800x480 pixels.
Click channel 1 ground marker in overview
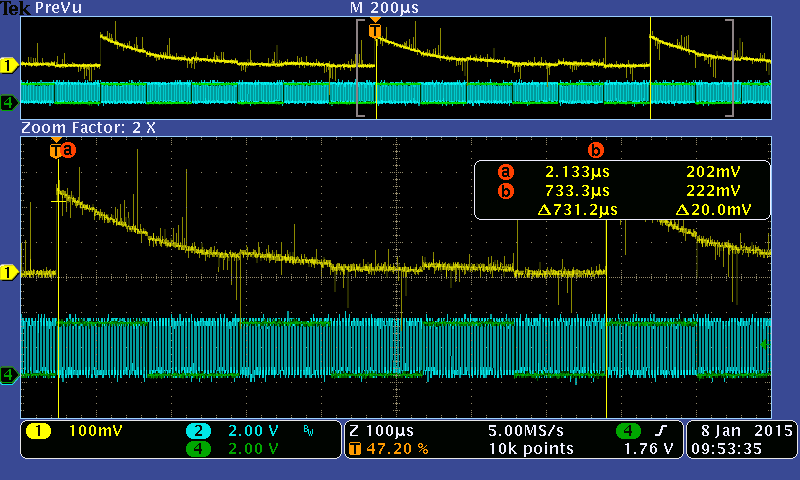[x=9, y=66]
